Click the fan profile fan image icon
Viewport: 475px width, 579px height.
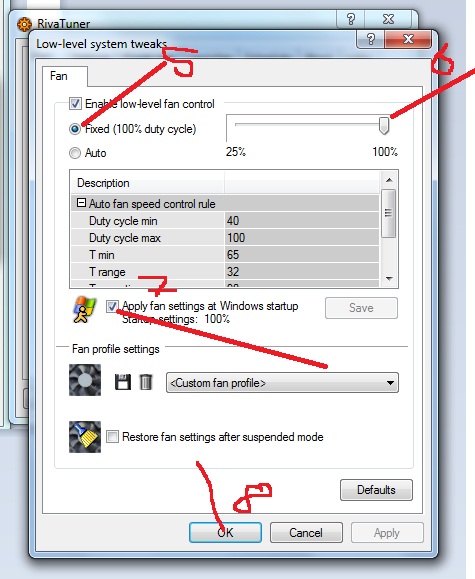click(x=85, y=380)
